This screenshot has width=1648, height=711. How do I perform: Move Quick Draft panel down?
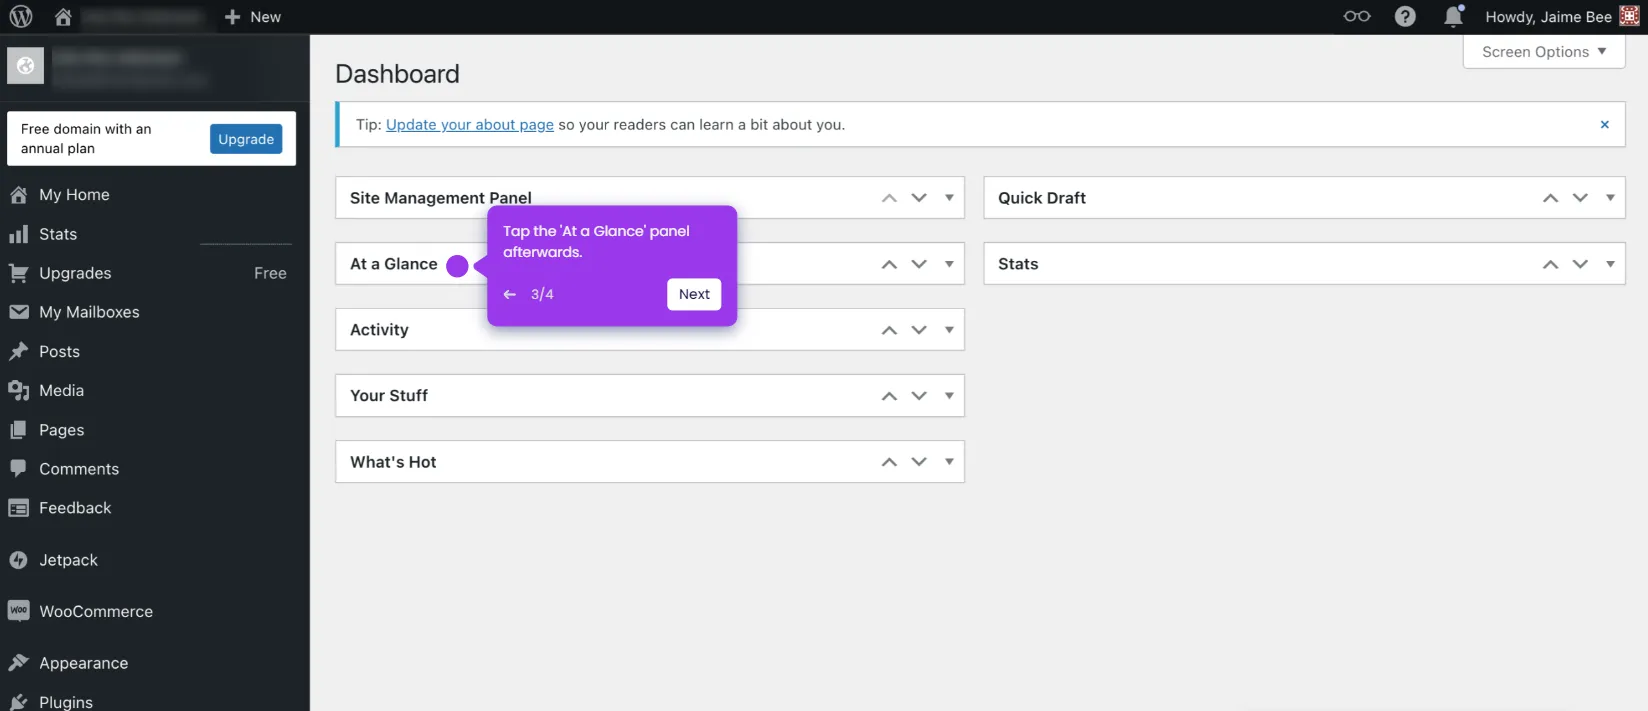pos(1580,198)
